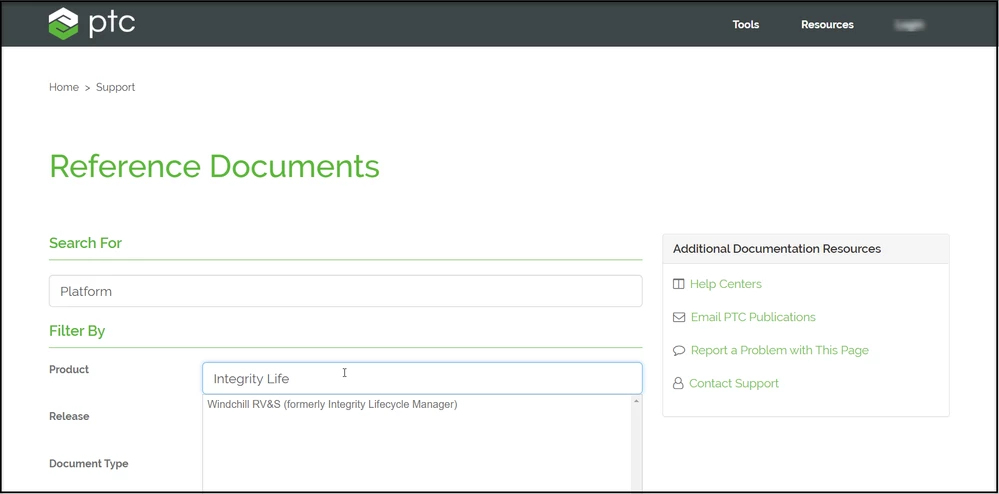Open Report a Problem with This Page
This screenshot has height=494, width=999.
780,351
